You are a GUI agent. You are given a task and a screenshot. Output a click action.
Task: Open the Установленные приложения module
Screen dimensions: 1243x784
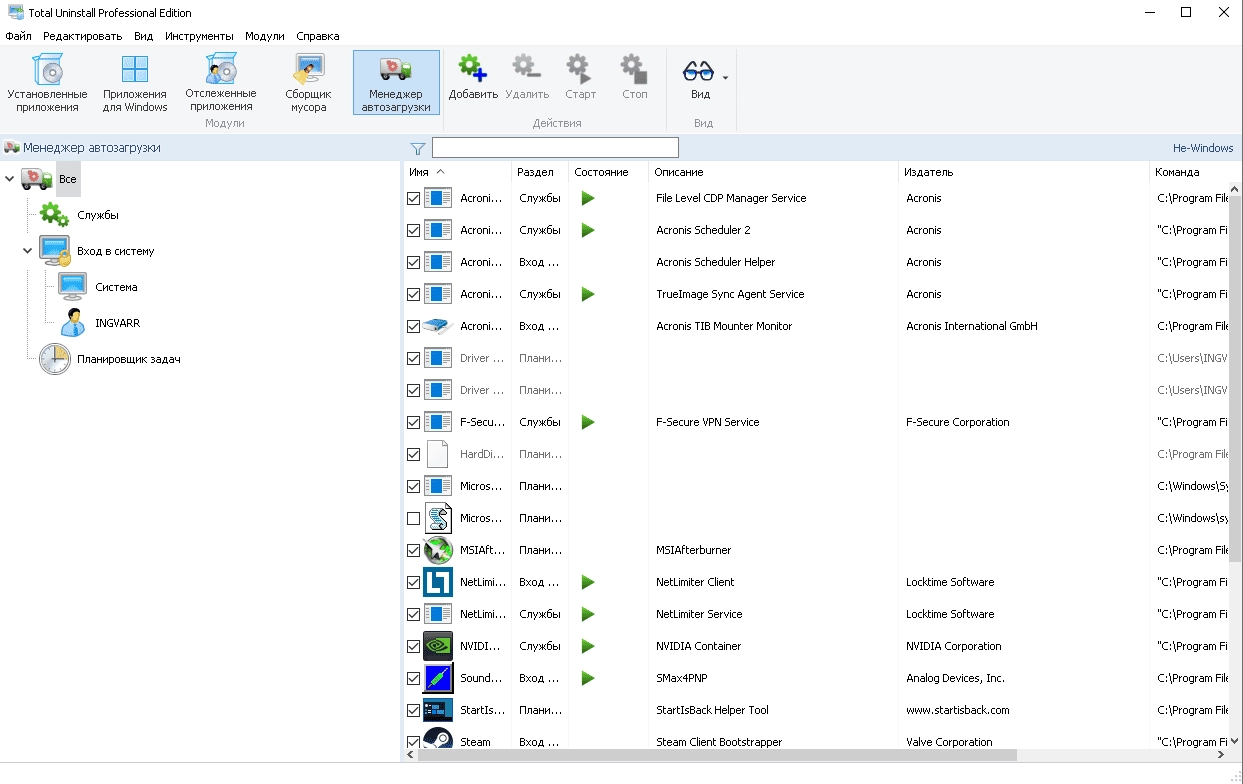[47, 83]
